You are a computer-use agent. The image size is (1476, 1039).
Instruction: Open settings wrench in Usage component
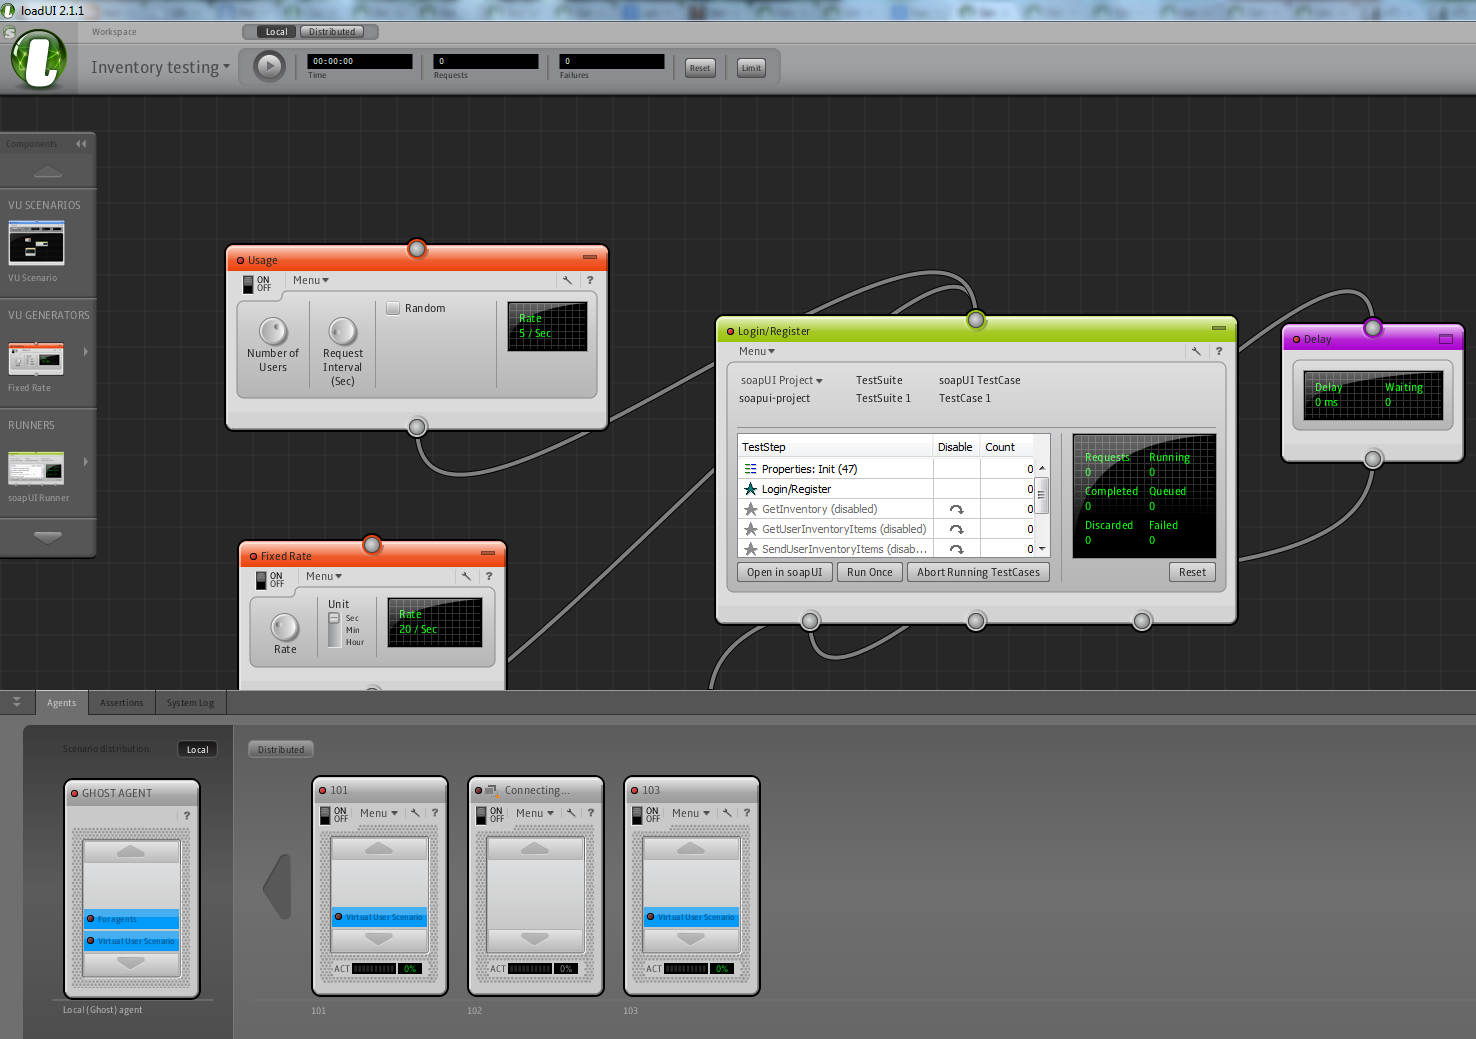pos(567,281)
